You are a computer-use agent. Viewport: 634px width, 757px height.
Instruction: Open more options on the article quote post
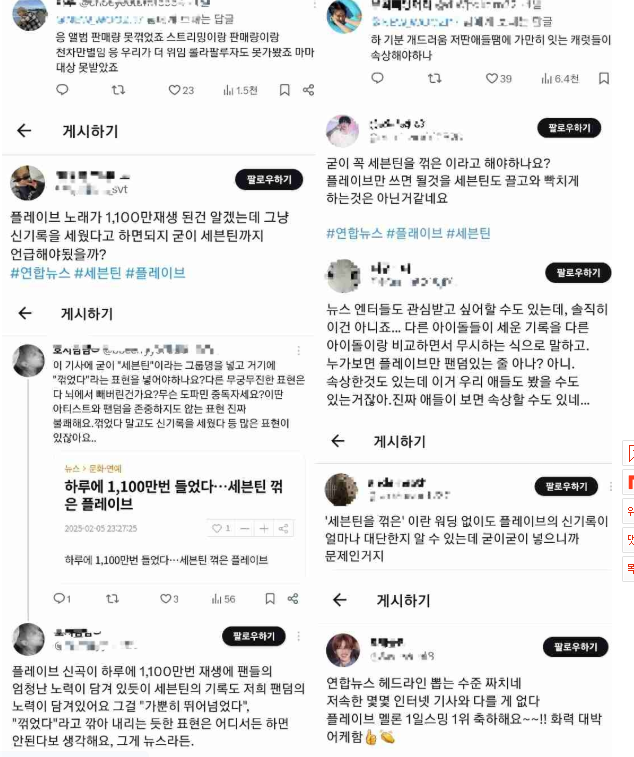[298, 350]
